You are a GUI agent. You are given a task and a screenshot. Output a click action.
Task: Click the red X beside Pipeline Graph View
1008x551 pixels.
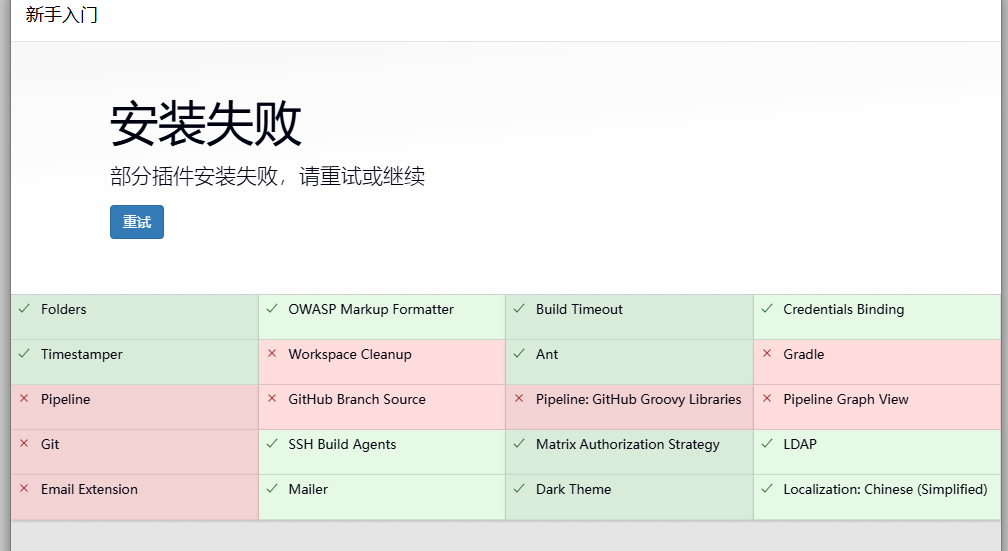point(767,398)
